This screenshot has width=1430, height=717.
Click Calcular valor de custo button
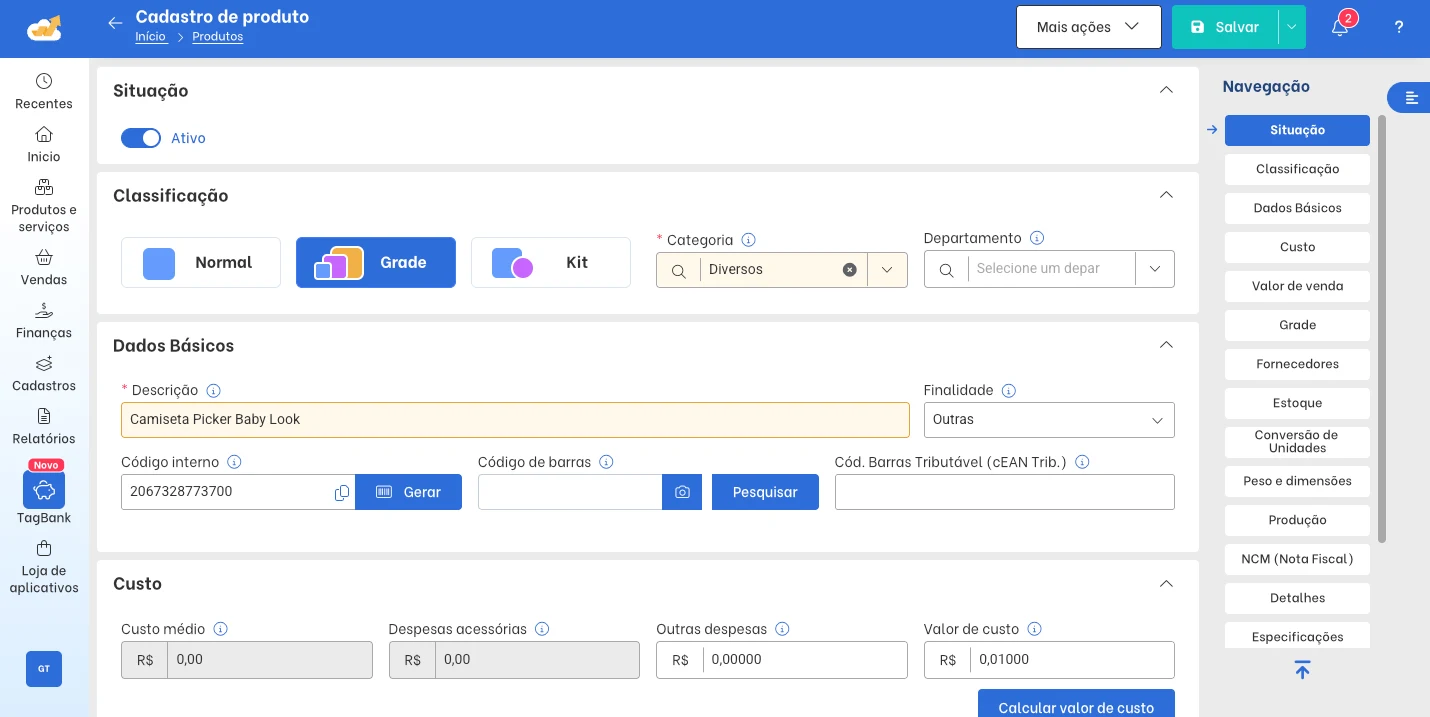(1076, 704)
